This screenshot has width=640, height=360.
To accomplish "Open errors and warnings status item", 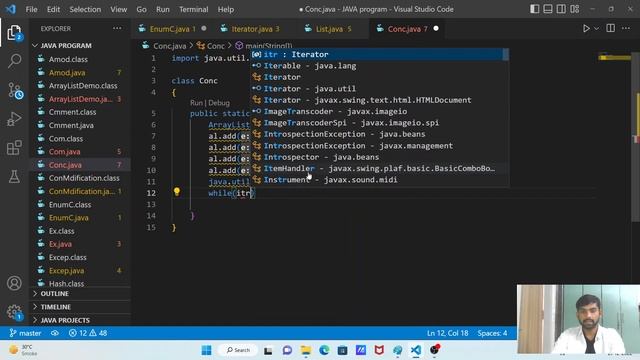I will (x=88, y=333).
